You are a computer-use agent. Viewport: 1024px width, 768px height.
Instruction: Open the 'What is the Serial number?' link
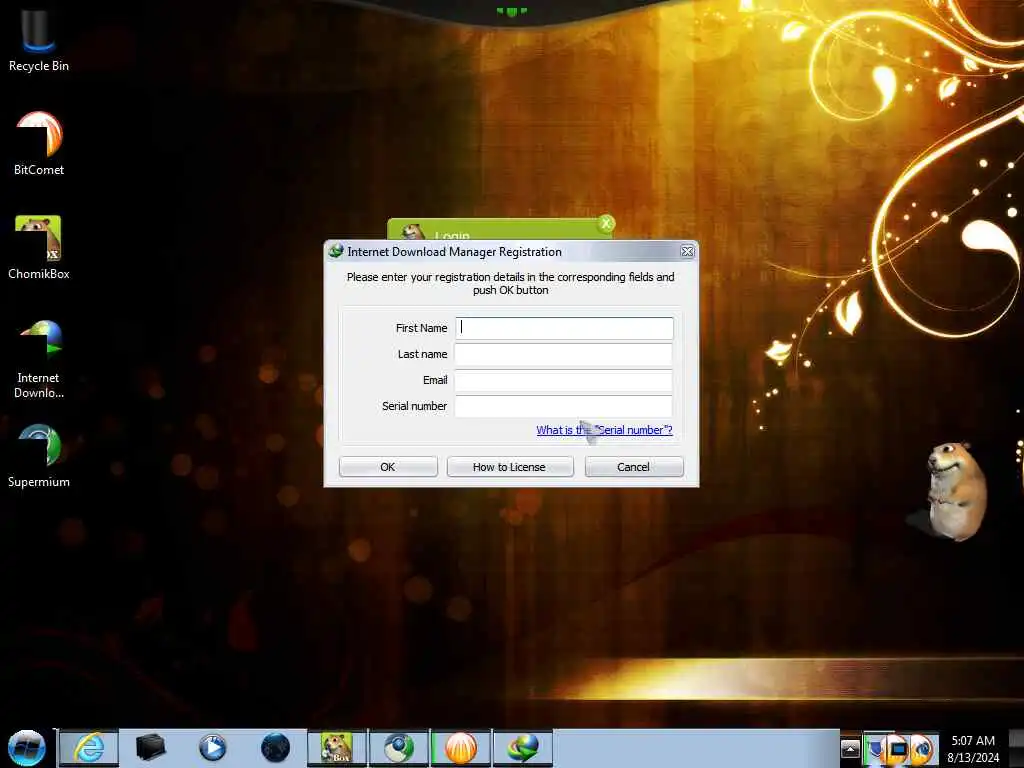pos(604,430)
